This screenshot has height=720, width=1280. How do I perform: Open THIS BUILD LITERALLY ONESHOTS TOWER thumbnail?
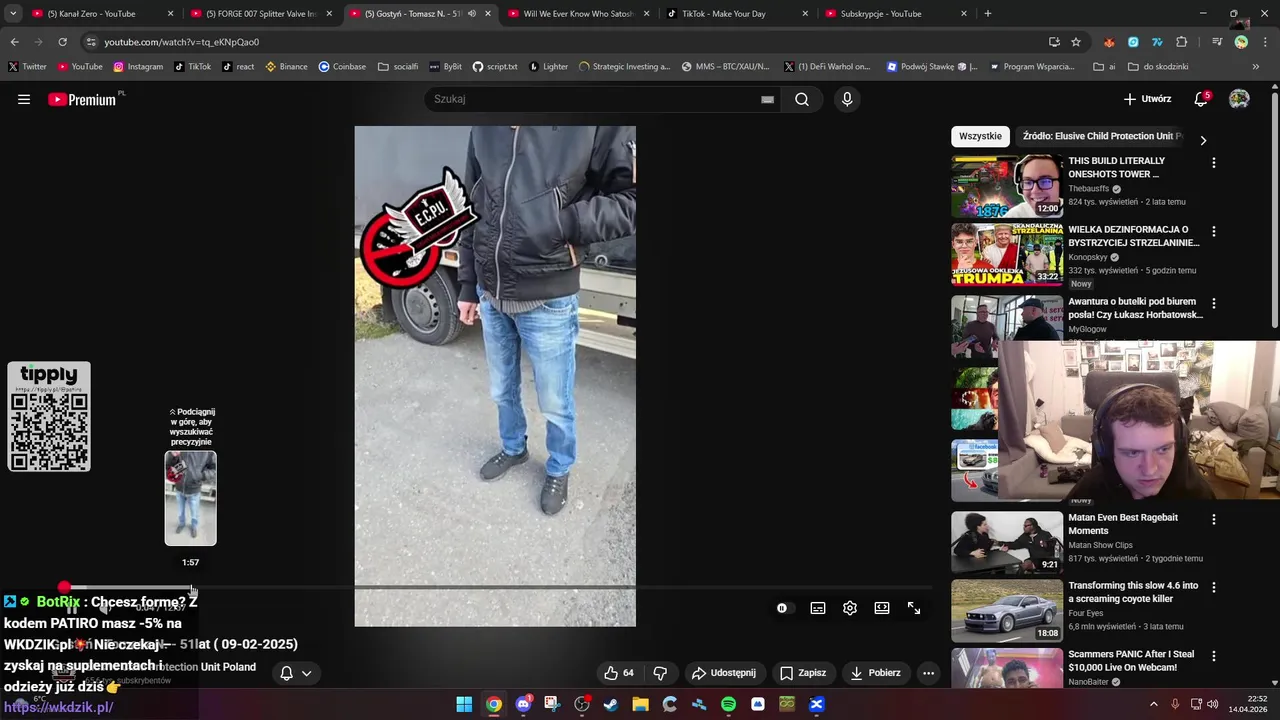1007,186
